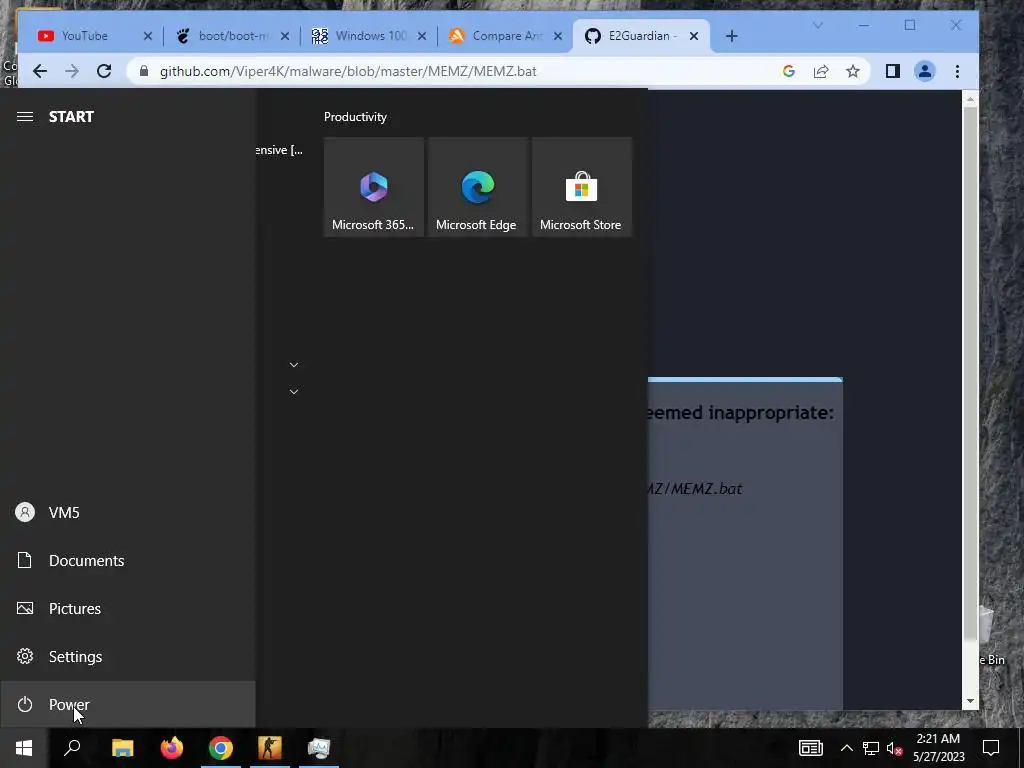
Task: Show hidden system tray icons
Action: pos(846,748)
